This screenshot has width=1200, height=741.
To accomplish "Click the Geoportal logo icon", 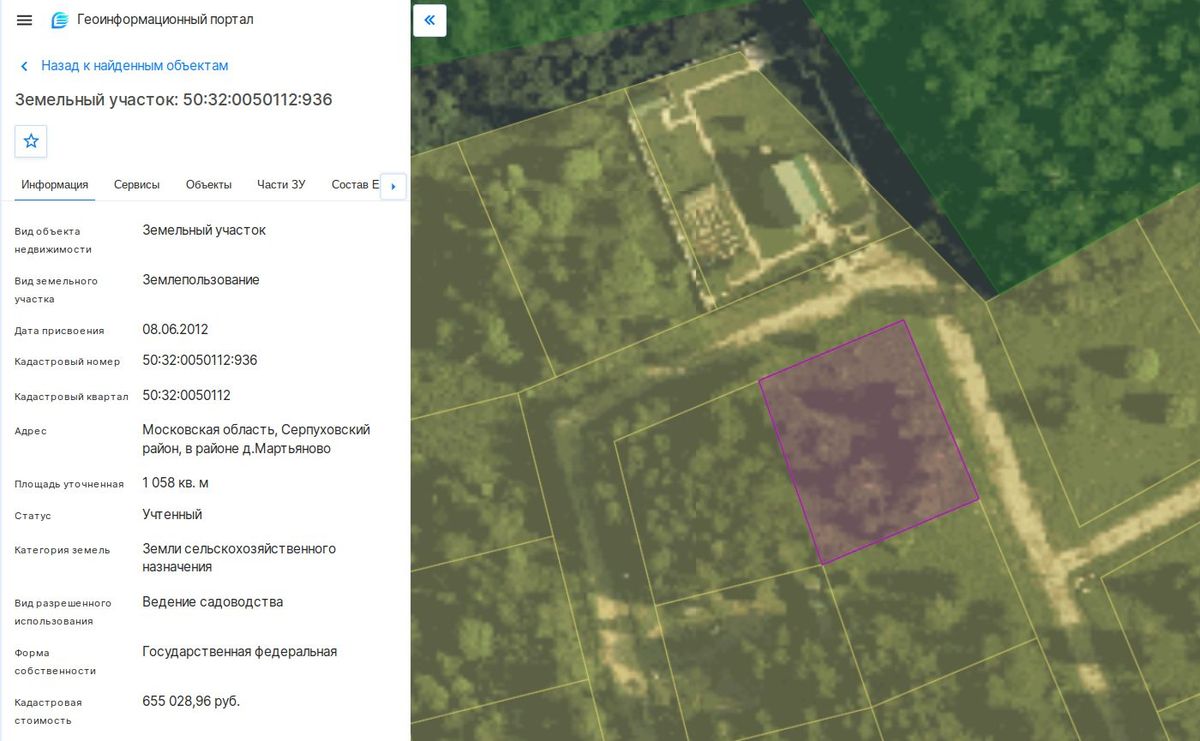I will pos(60,20).
